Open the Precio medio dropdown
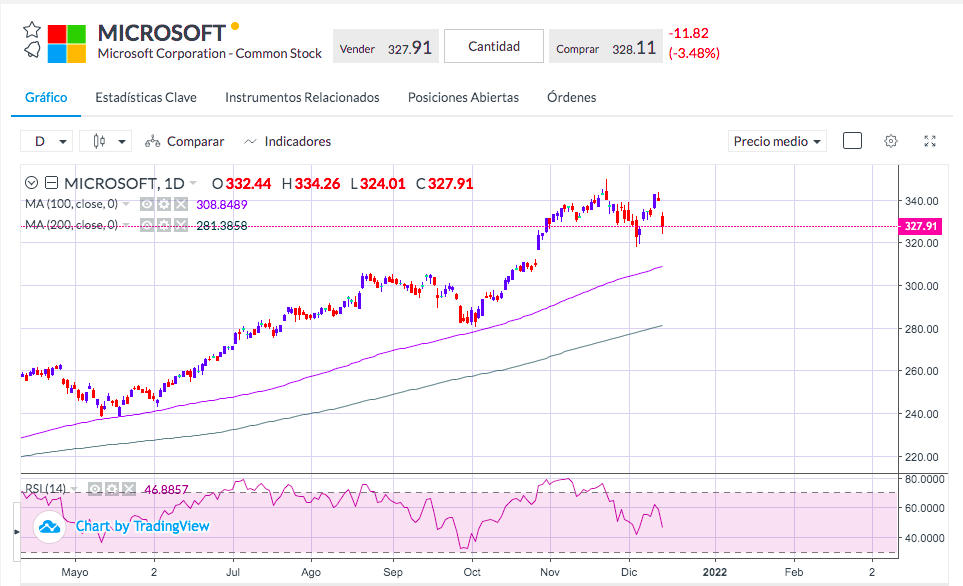The image size is (963, 586). coord(777,141)
